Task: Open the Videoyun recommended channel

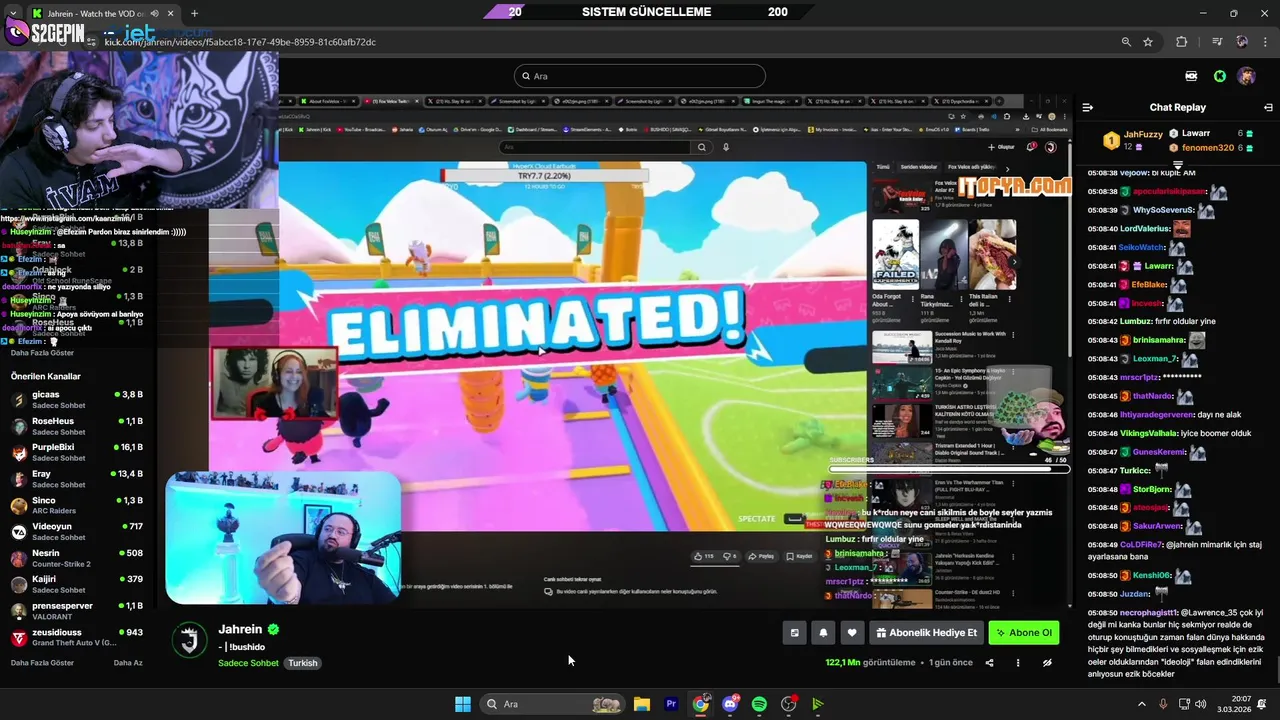Action: click(x=78, y=531)
